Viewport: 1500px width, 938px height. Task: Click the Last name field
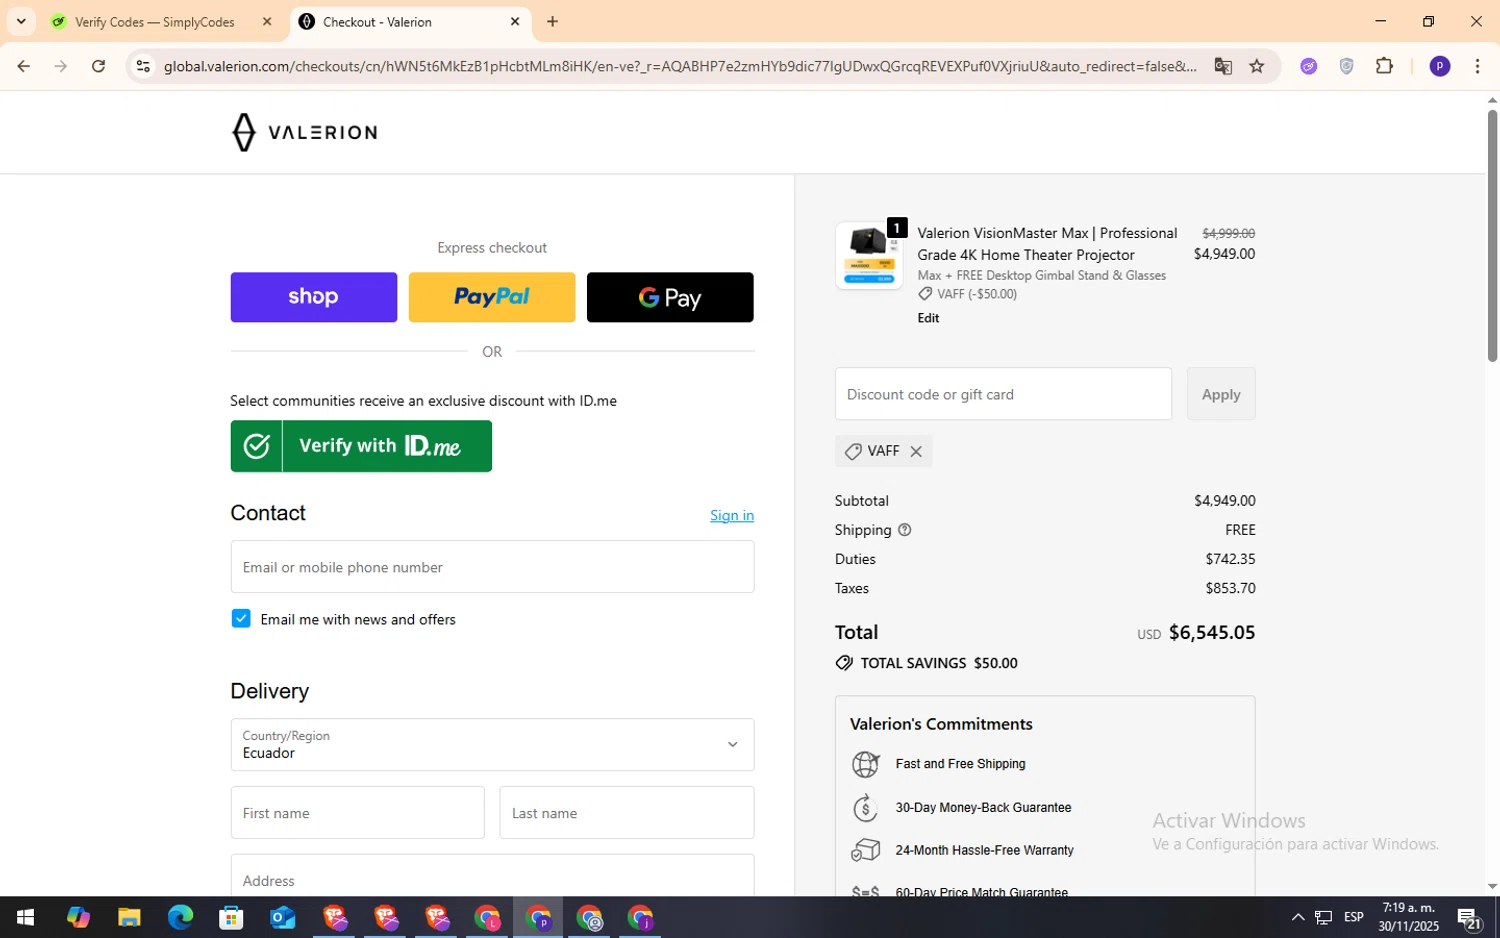(627, 813)
